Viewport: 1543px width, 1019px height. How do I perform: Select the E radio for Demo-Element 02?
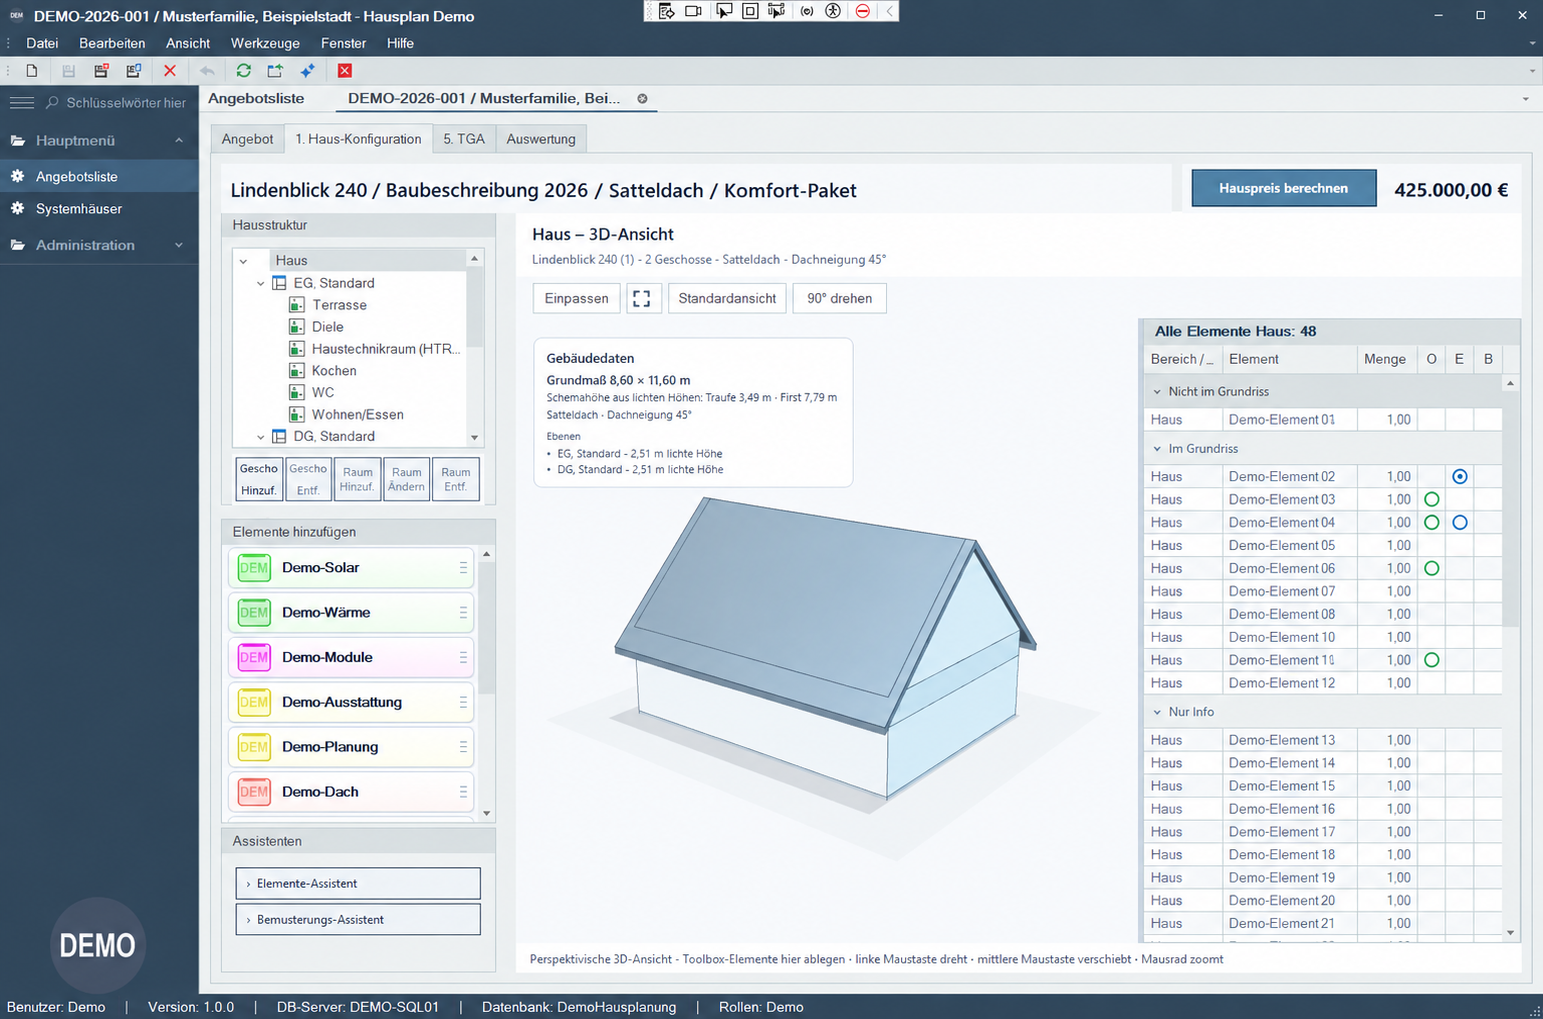(1460, 477)
